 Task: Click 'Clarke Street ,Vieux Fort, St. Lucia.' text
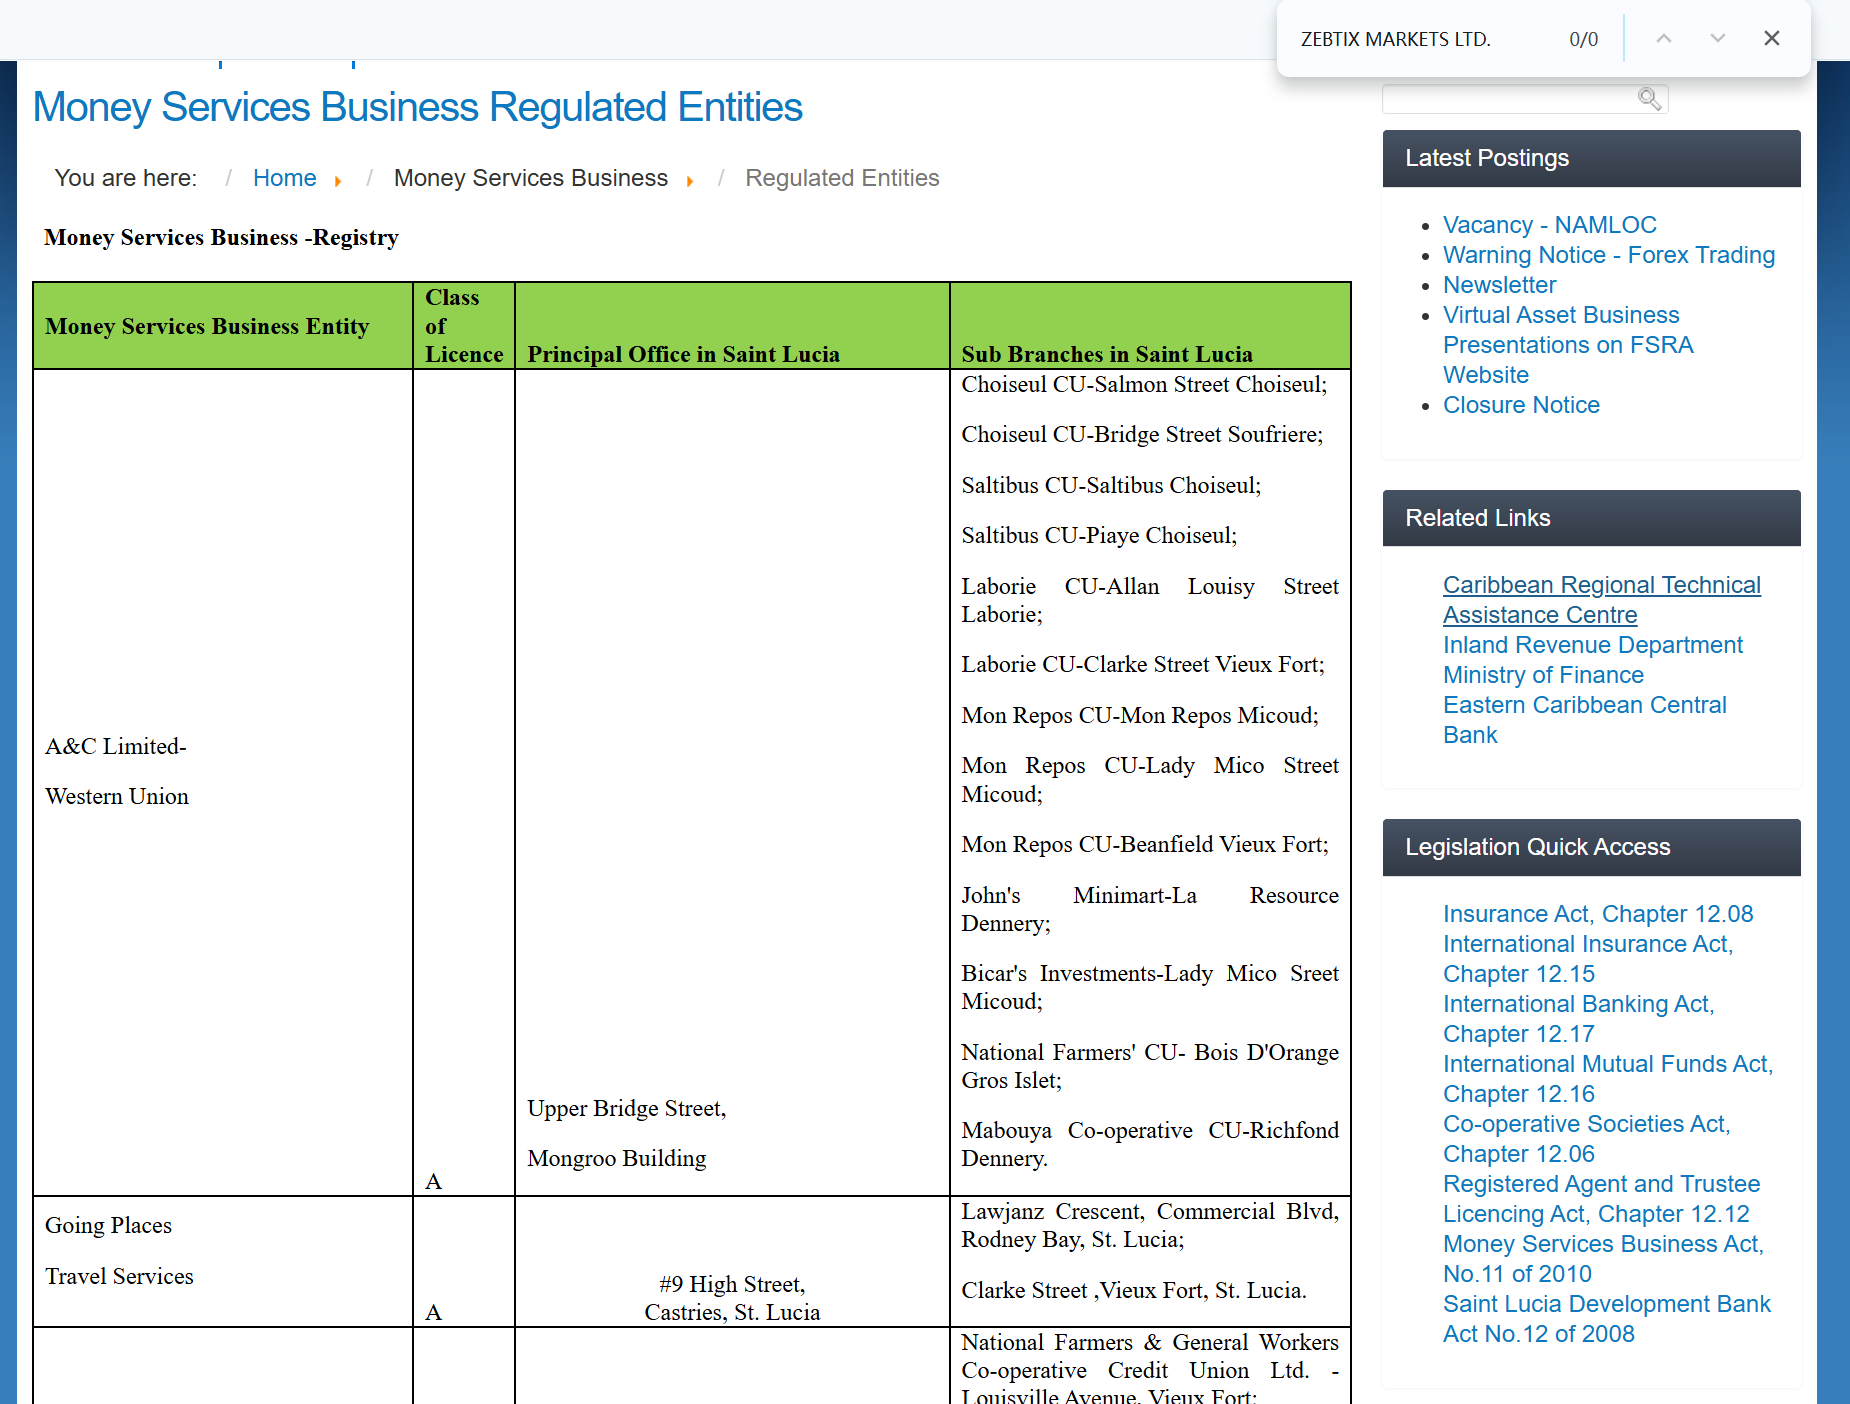(x=1134, y=1290)
